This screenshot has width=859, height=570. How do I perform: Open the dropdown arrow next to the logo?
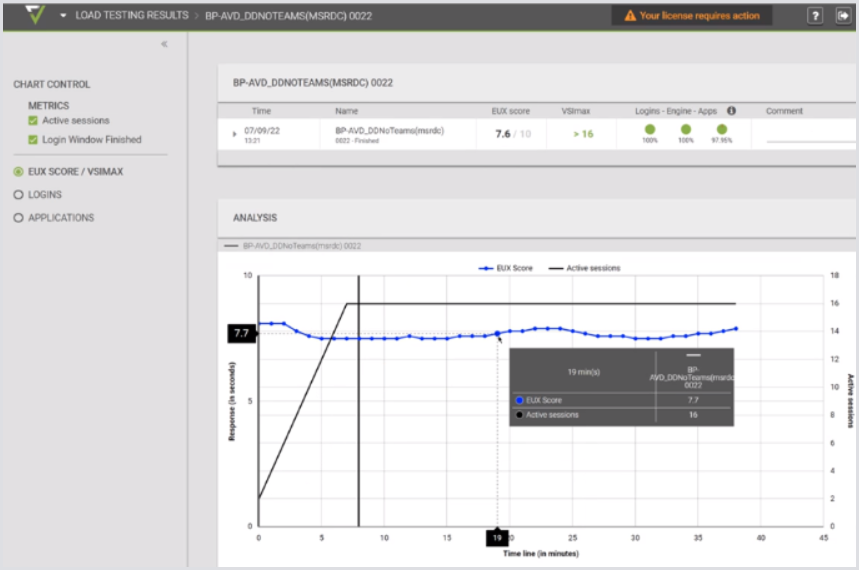[64, 16]
